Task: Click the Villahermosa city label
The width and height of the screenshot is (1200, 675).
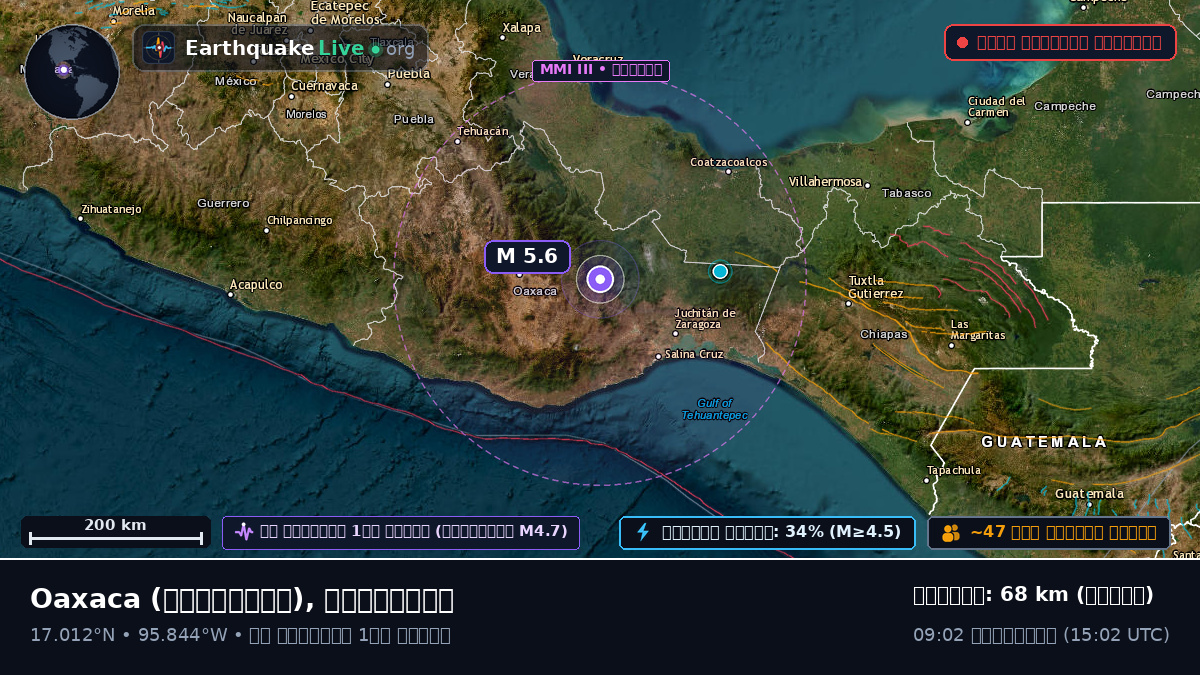Action: coord(825,182)
